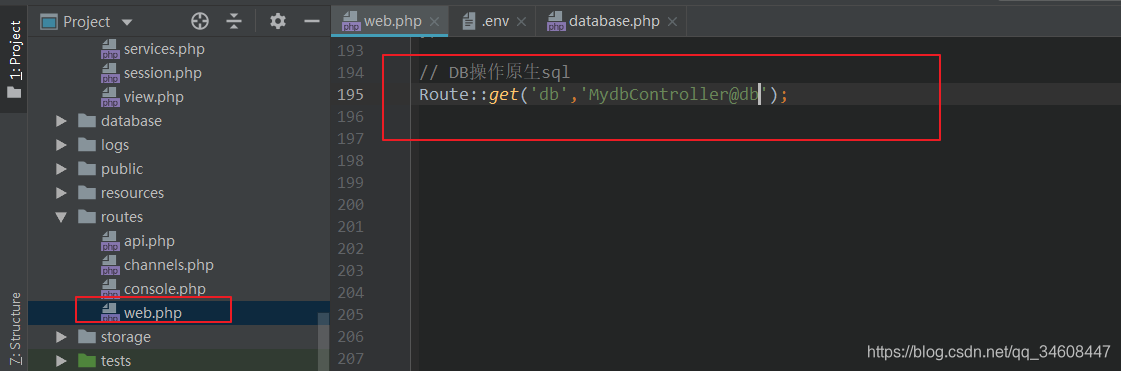Click the Collapse All icon in Project panel
This screenshot has width=1121, height=371.
pyautogui.click(x=234, y=21)
